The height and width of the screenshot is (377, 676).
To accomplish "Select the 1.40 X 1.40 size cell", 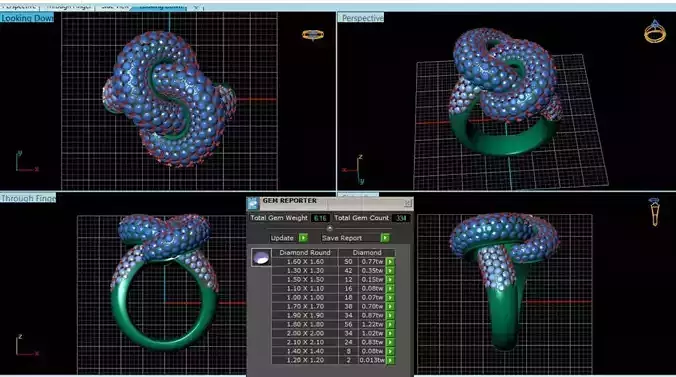I will click(x=305, y=351).
